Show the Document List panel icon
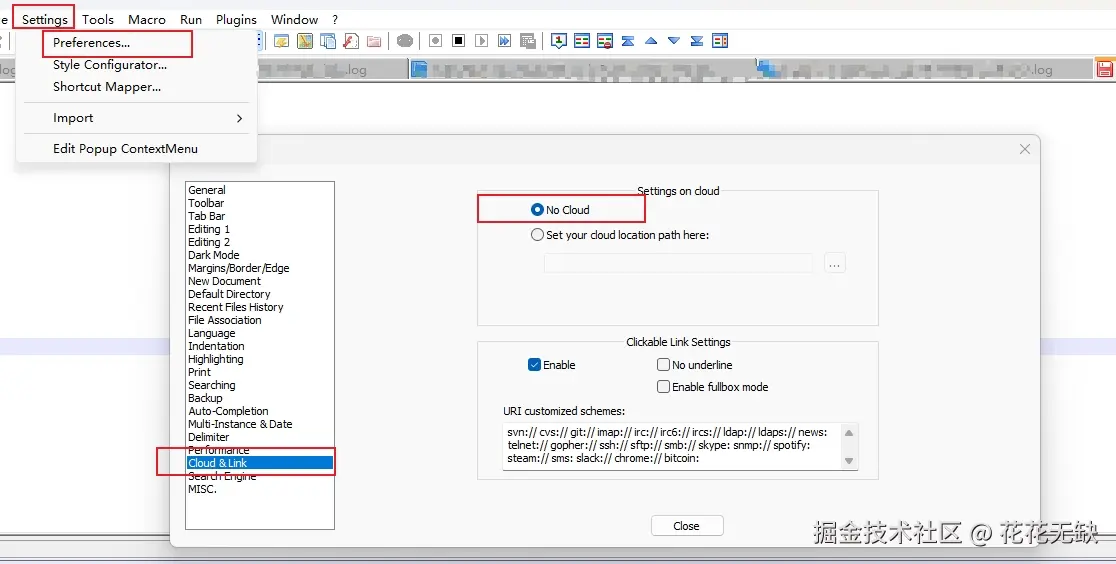Image resolution: width=1116 pixels, height=564 pixels. click(327, 41)
